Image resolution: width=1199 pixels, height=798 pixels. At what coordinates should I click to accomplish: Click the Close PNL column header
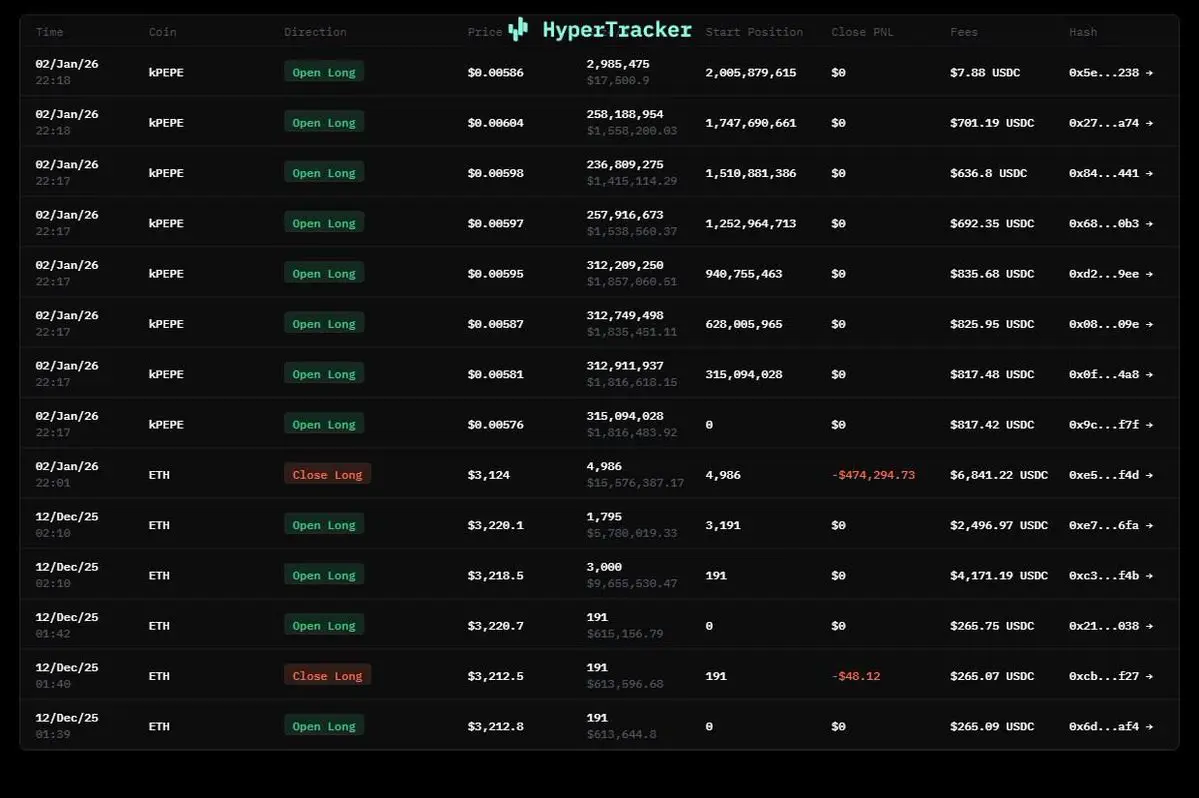pos(862,32)
